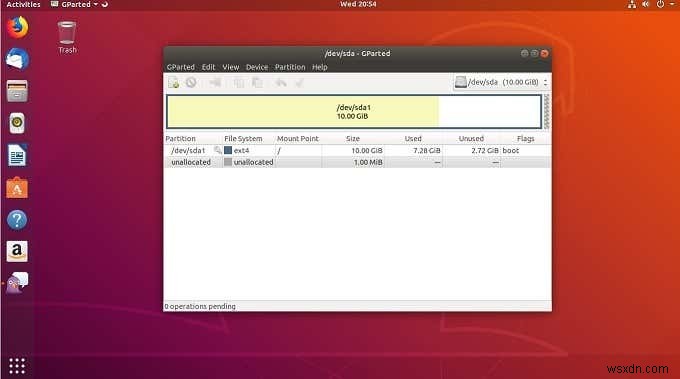Minimize the GParted window
Screen dimensions: 680x379
[x=524, y=53]
